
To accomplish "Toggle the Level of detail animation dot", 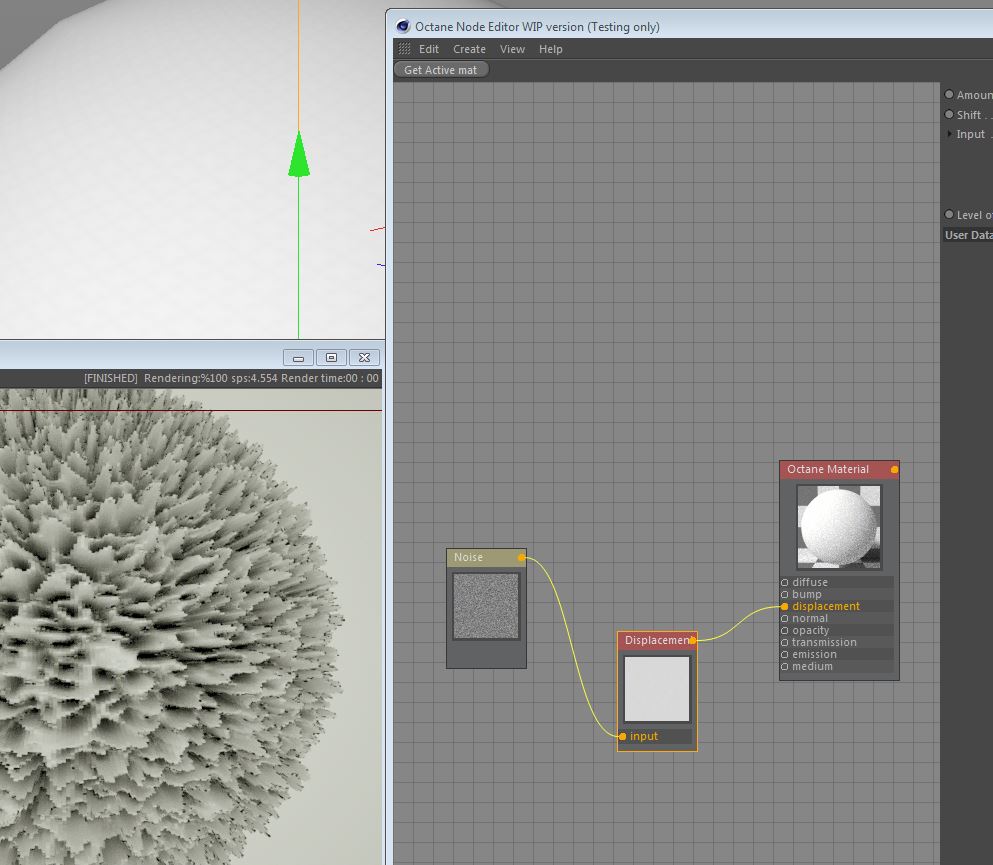I will coord(949,215).
